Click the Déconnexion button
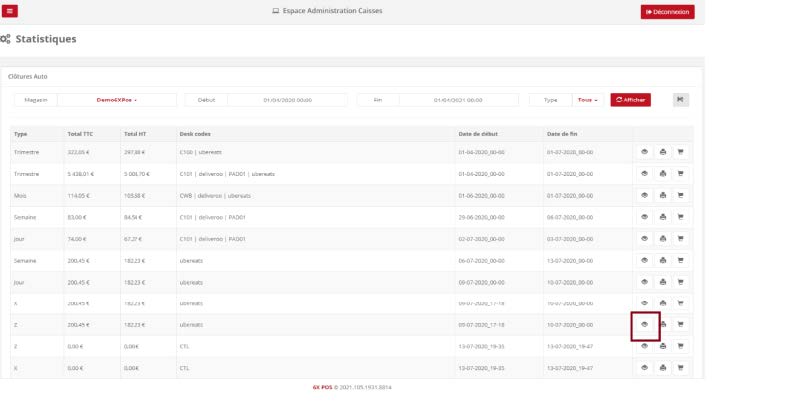 (667, 12)
